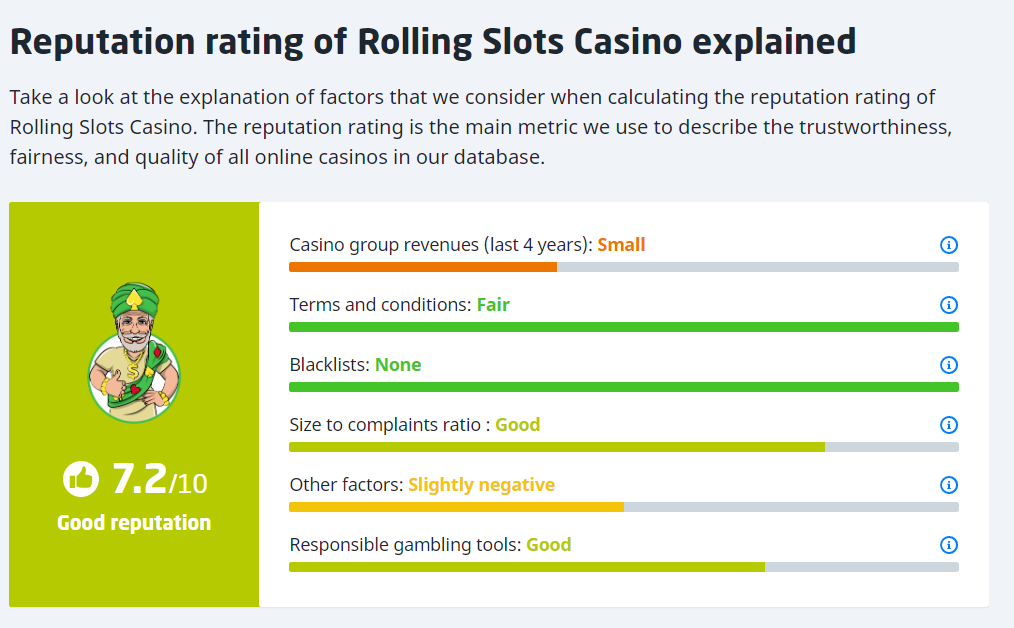Click the Good reputation label
Viewport: 1014px width, 628px height.
click(134, 523)
